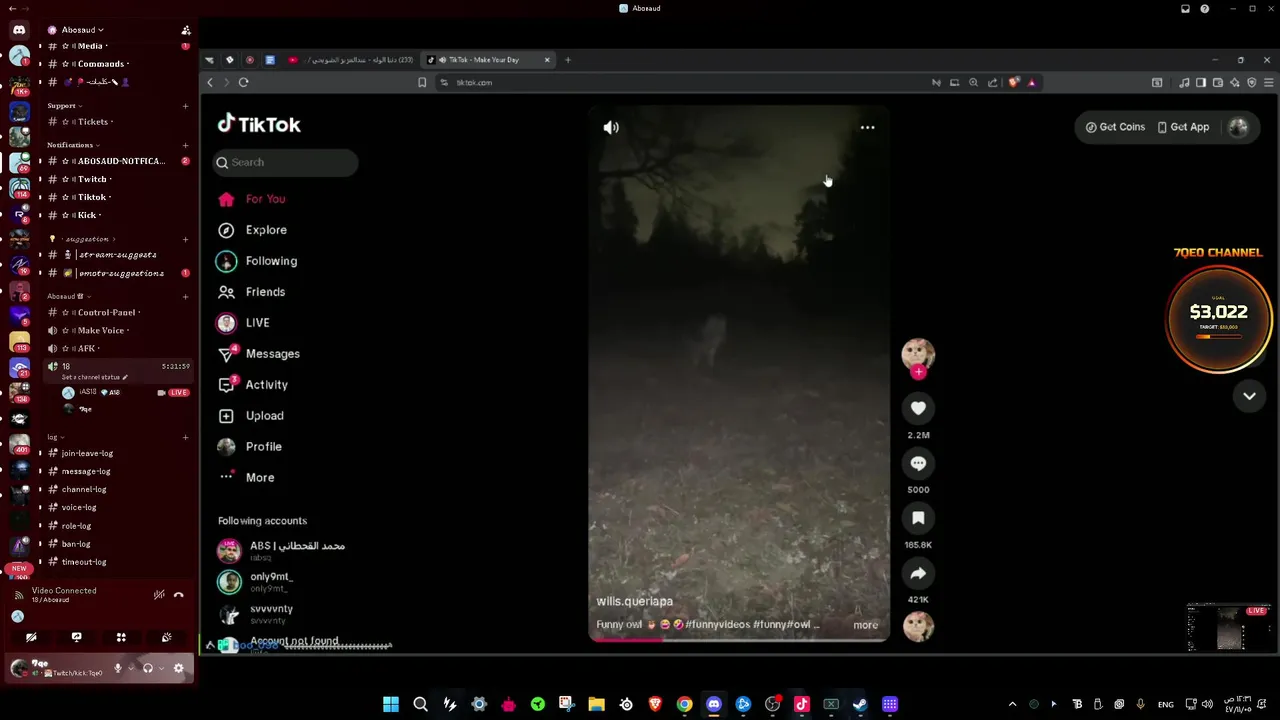This screenshot has width=1280, height=720.
Task: Share the video using the arrow icon
Action: click(918, 573)
